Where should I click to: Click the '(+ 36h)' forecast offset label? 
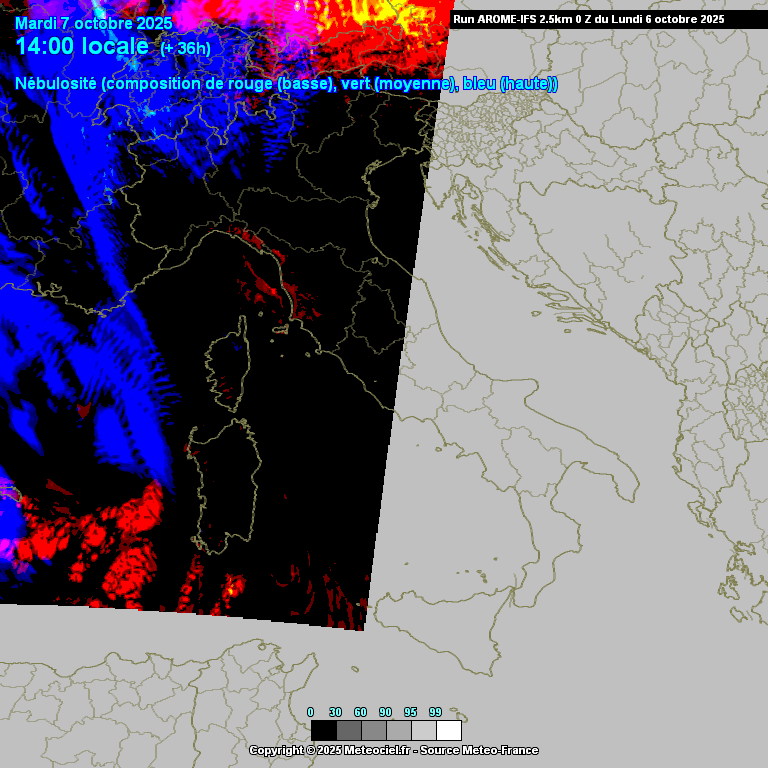coord(185,49)
